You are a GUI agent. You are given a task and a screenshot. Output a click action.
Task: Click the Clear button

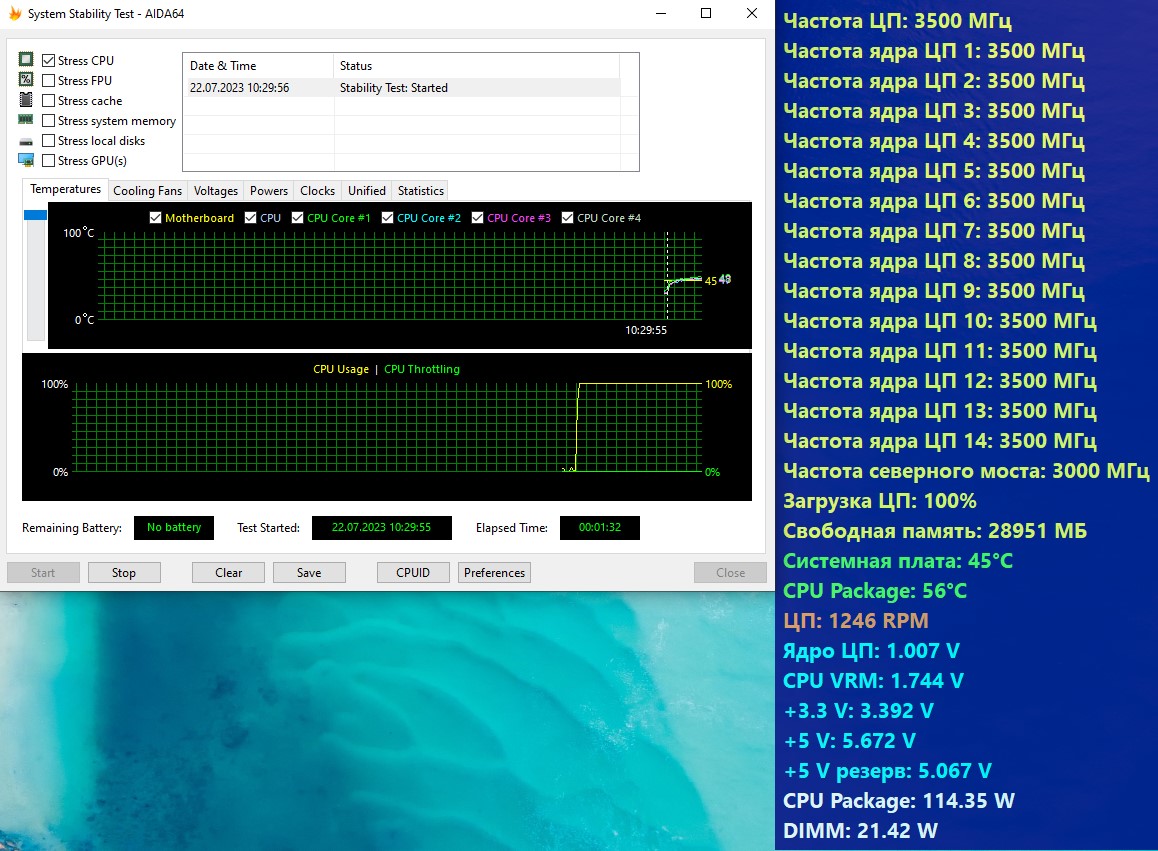(228, 573)
